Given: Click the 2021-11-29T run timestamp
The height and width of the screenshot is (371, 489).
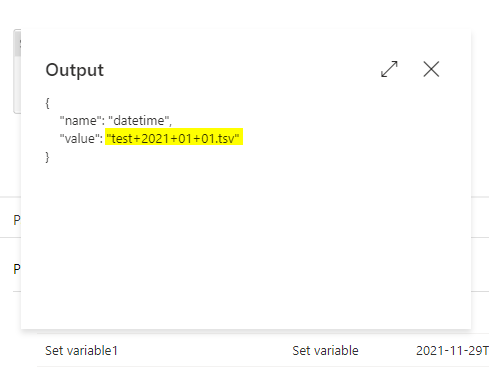Looking at the screenshot, I should coord(452,351).
